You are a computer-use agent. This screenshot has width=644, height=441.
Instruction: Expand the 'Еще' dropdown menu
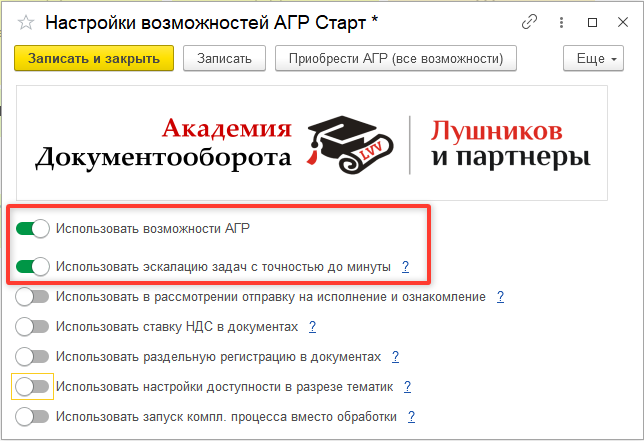click(593, 58)
